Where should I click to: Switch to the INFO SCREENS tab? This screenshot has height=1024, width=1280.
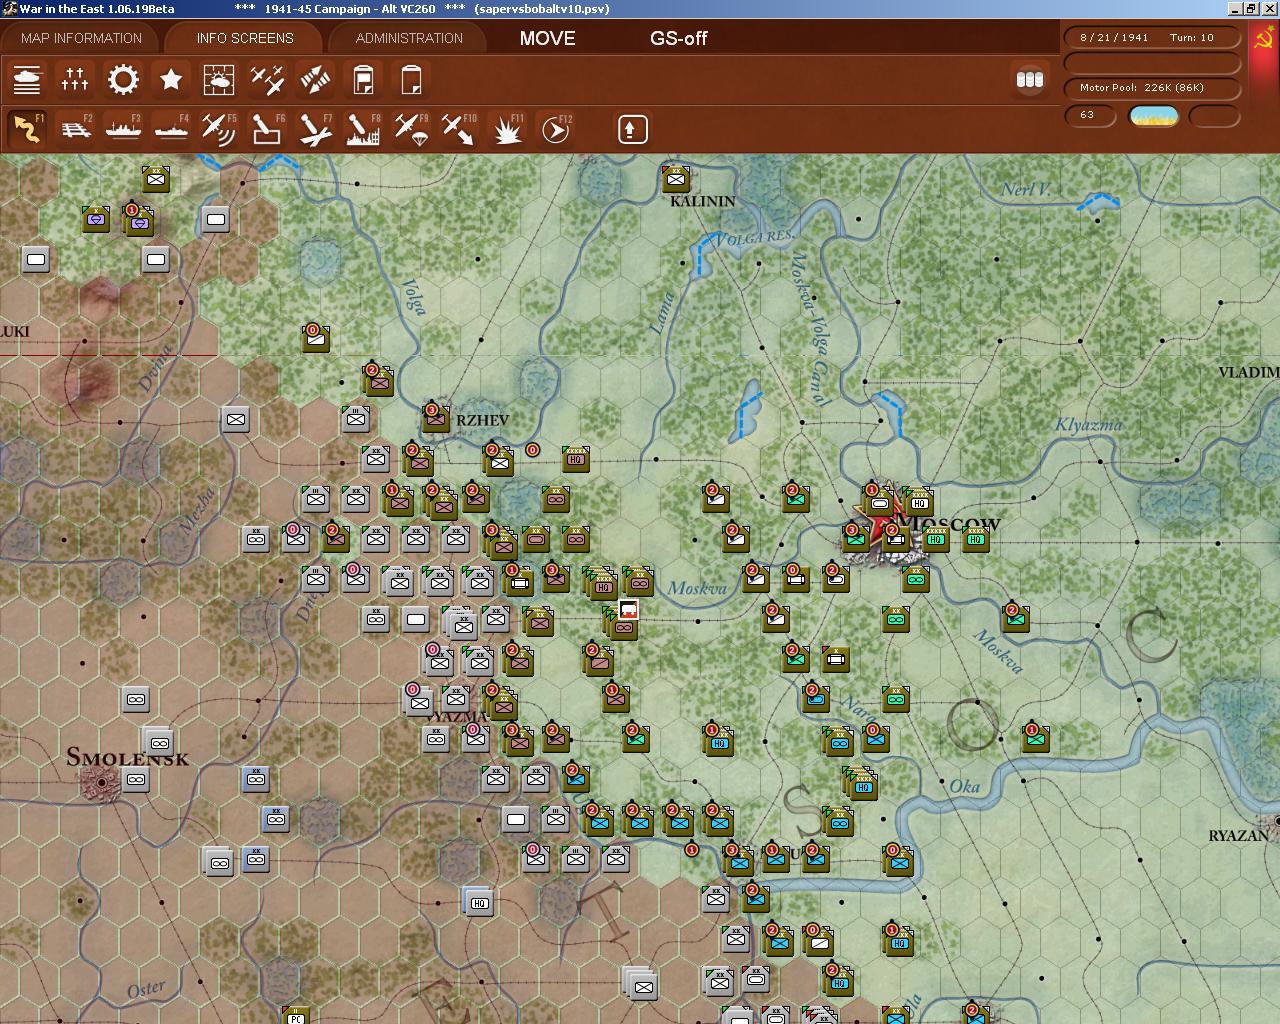245,38
